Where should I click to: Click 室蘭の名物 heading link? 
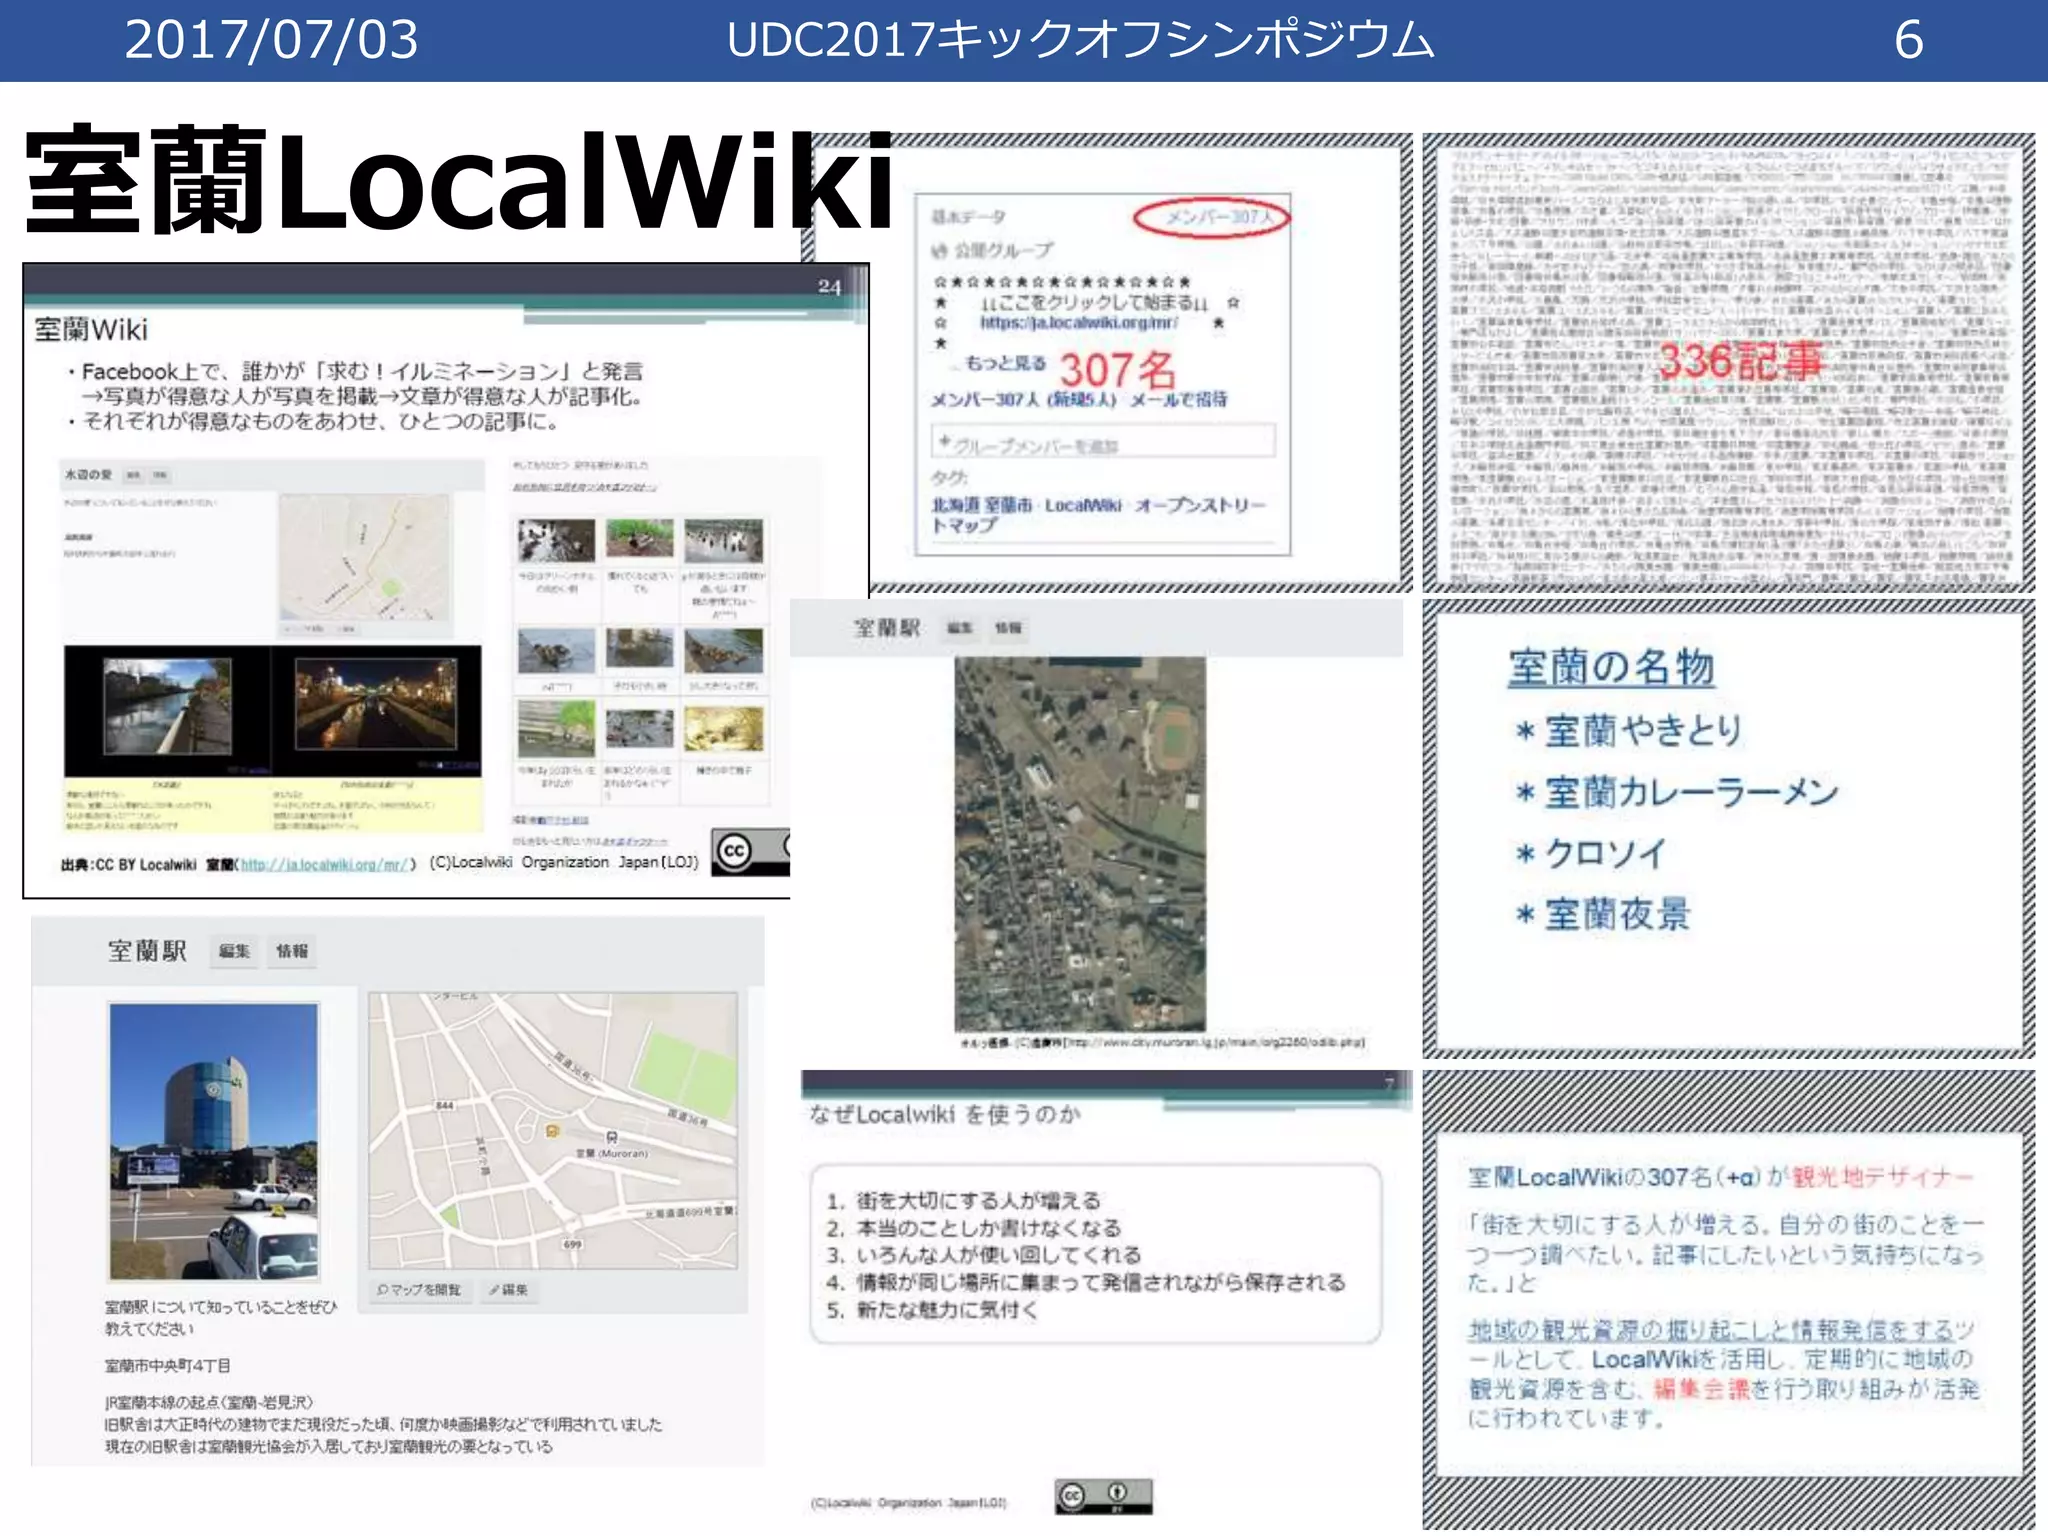pos(1611,668)
